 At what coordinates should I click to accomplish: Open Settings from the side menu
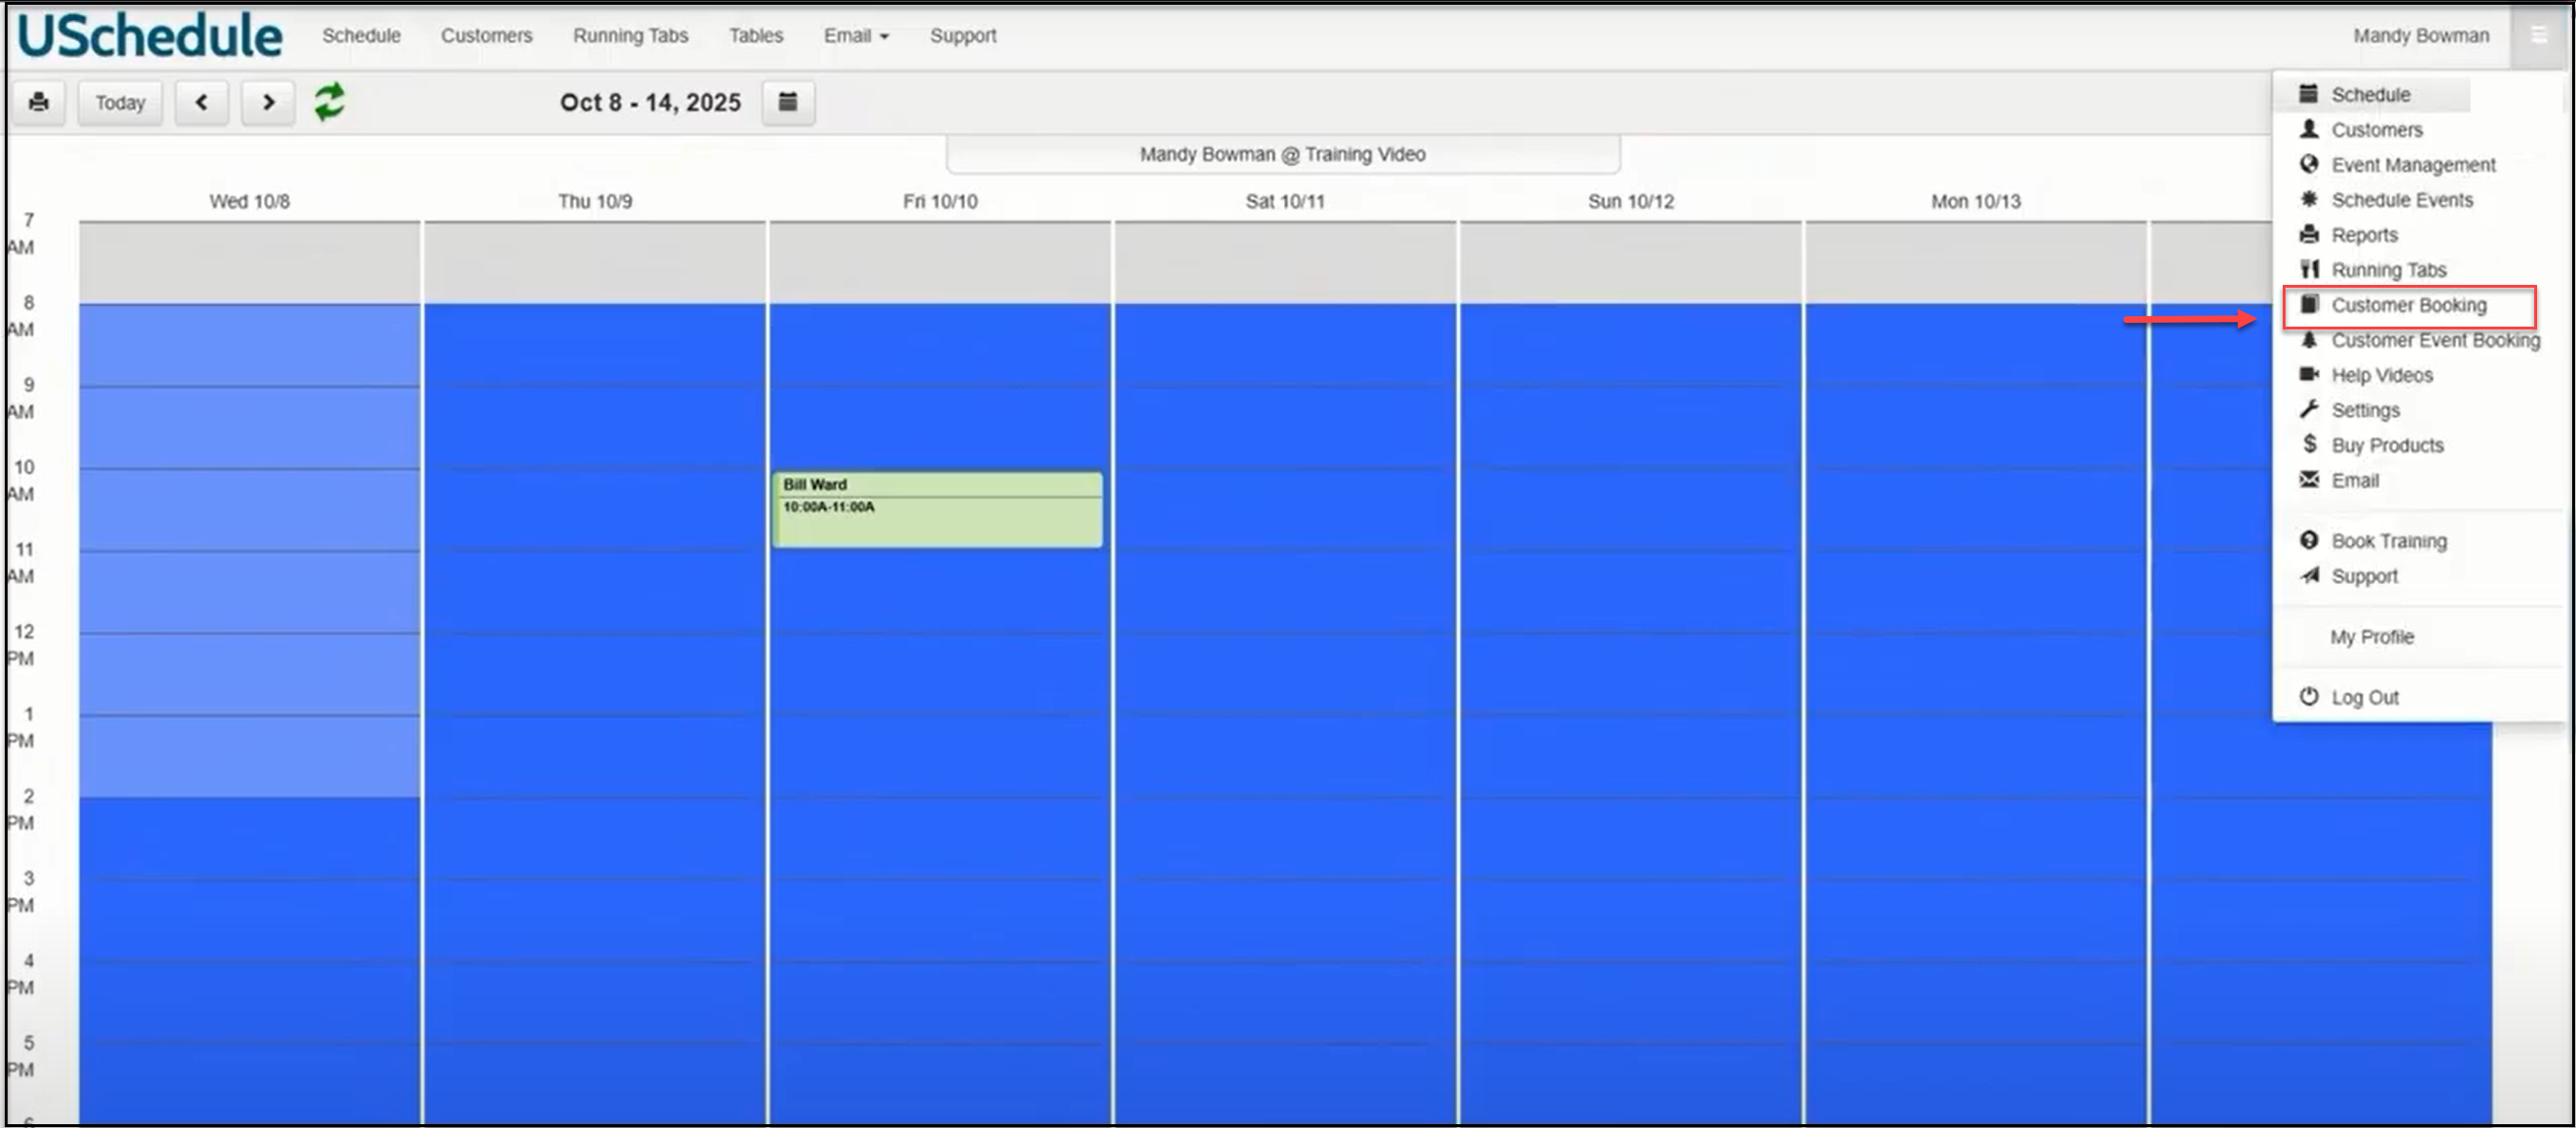coord(2365,410)
